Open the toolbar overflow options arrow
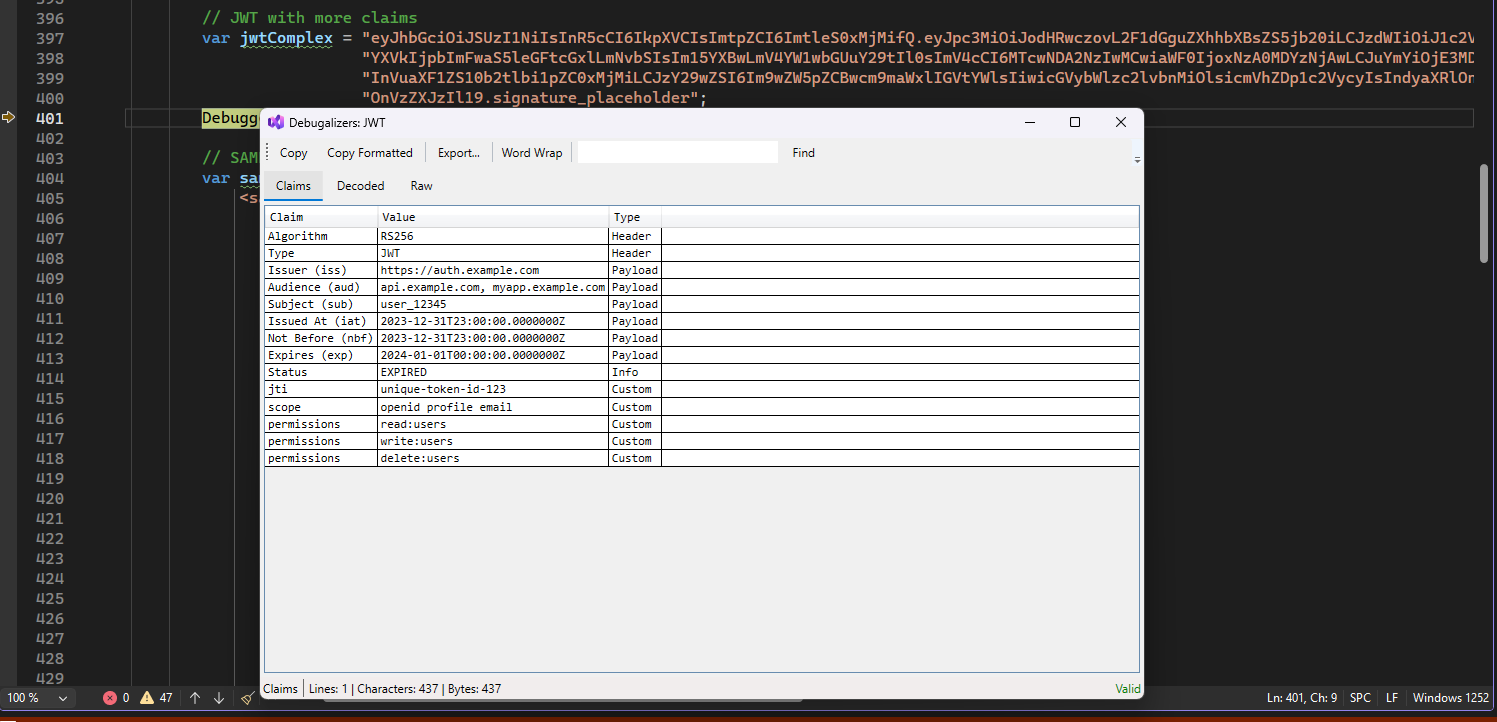This screenshot has width=1497, height=722. [1137, 158]
